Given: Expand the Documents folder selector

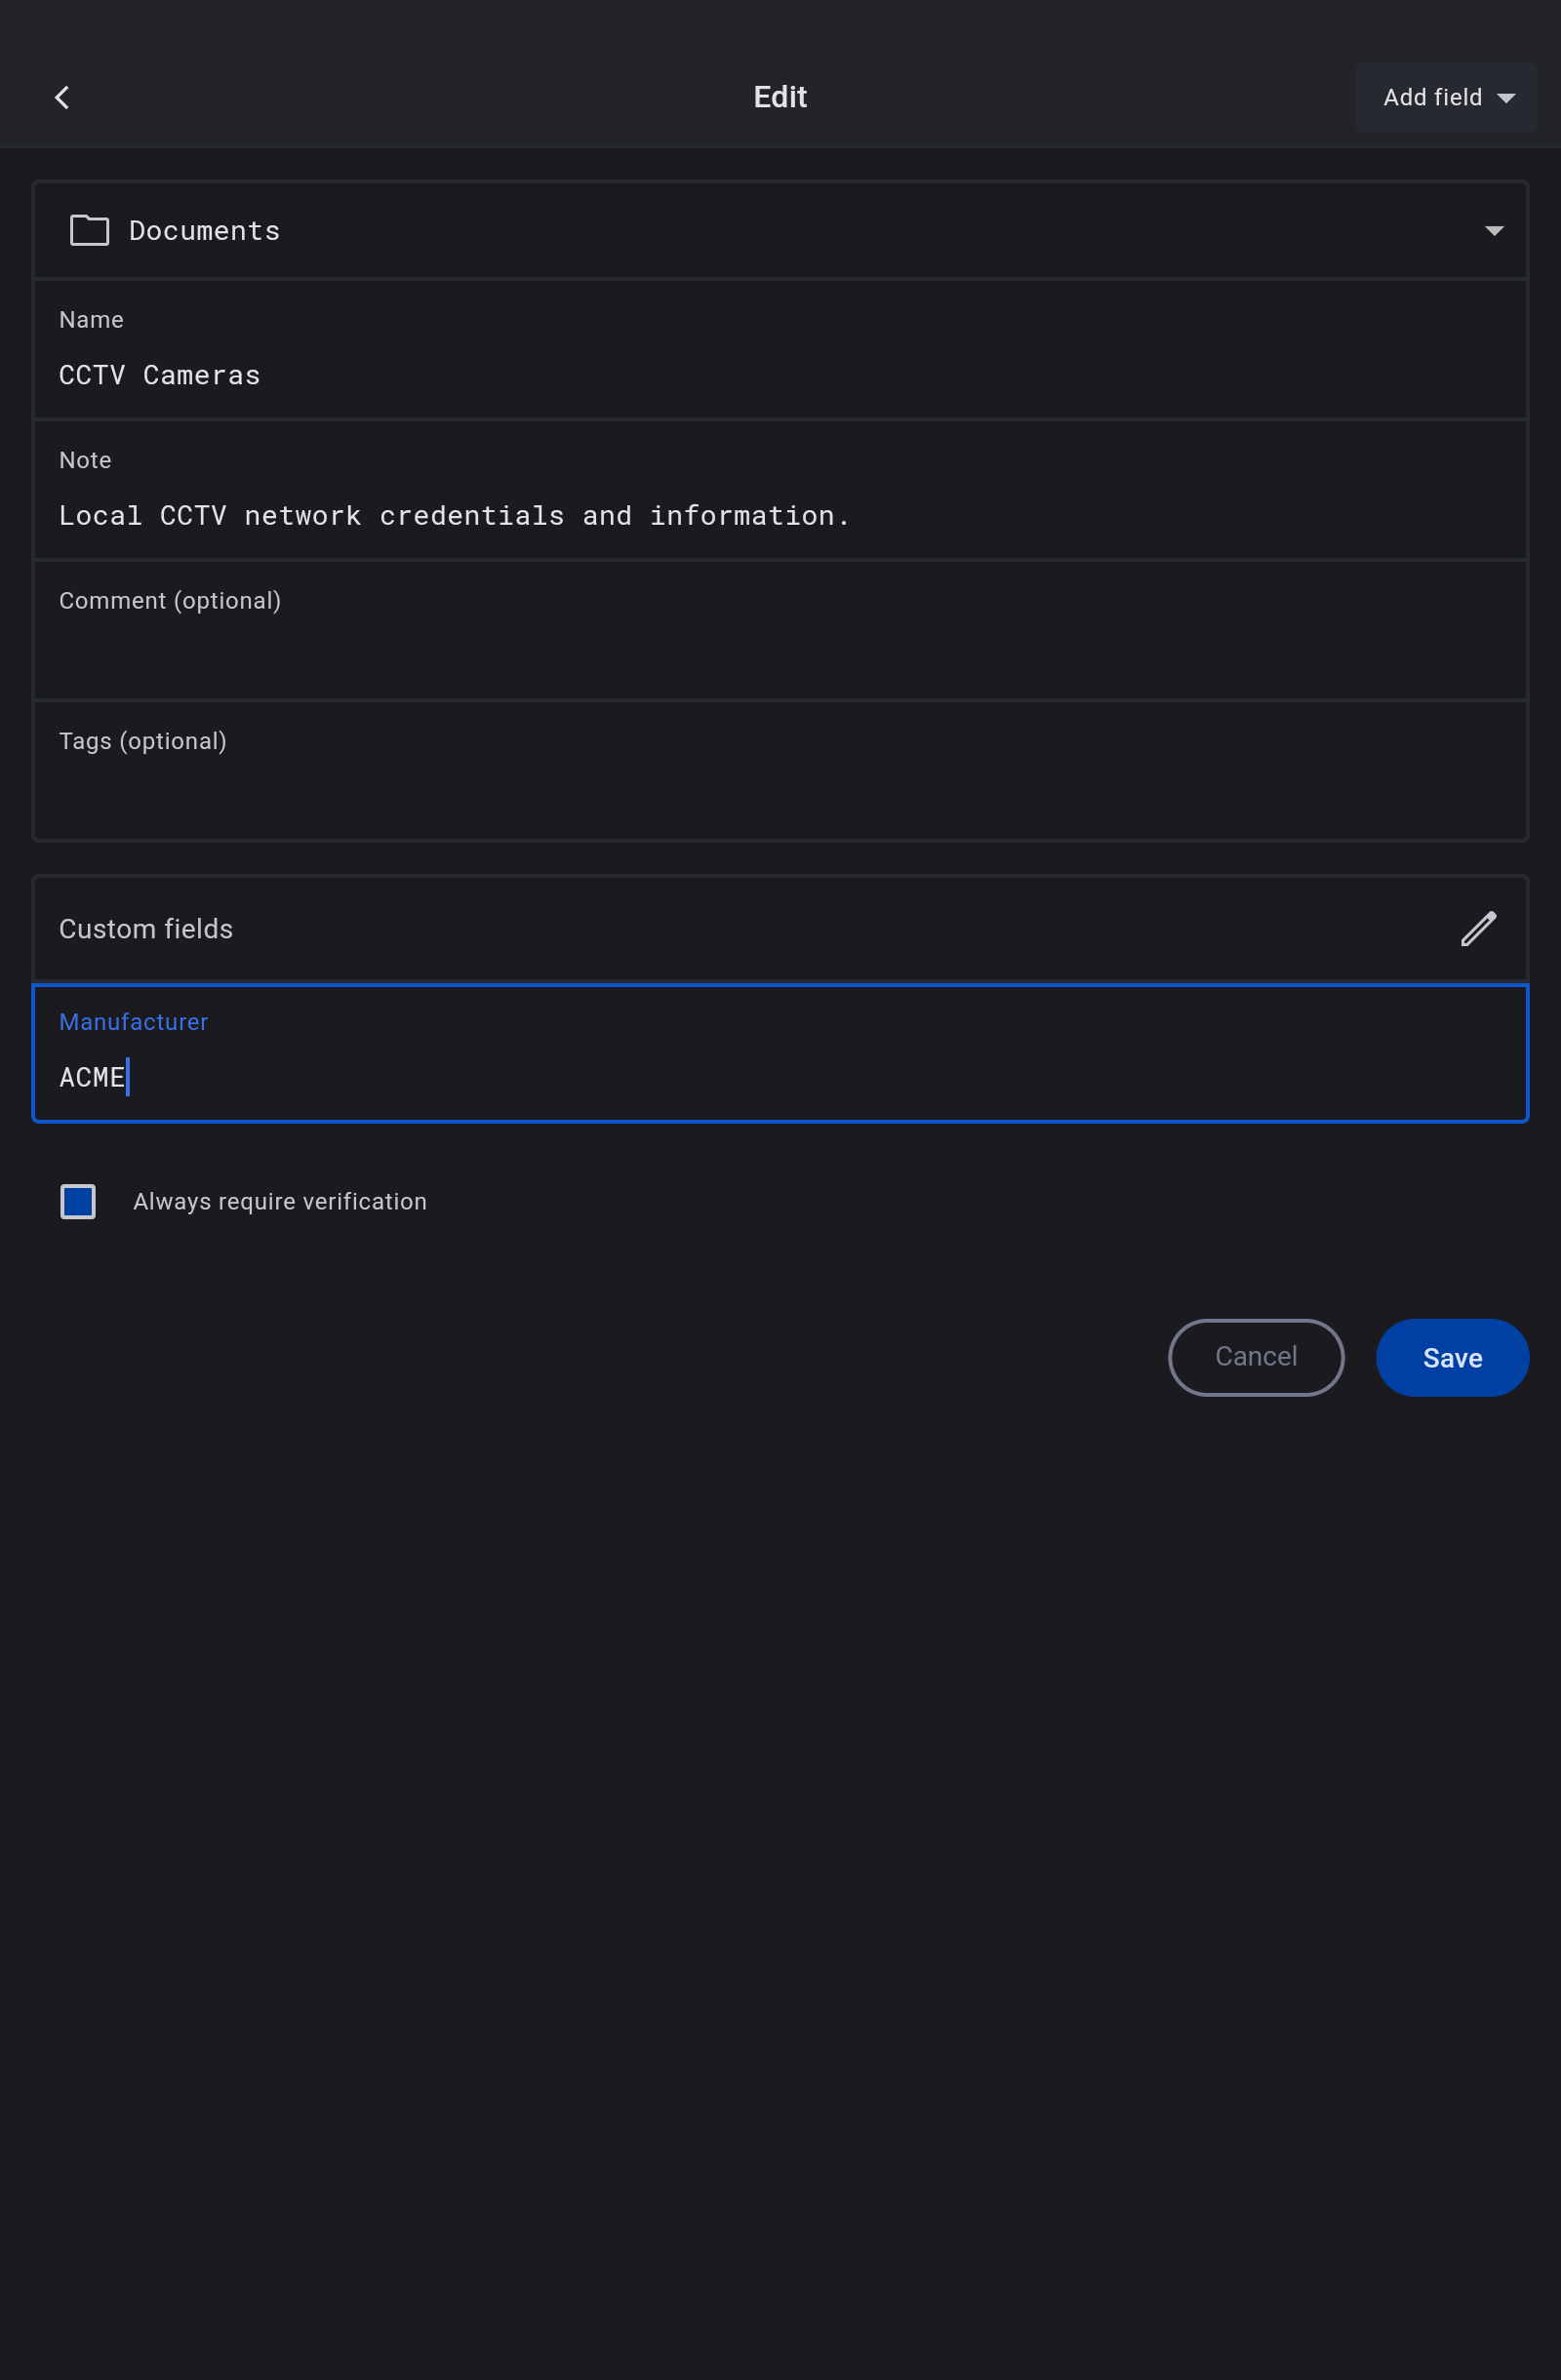Looking at the screenshot, I should pos(780,231).
